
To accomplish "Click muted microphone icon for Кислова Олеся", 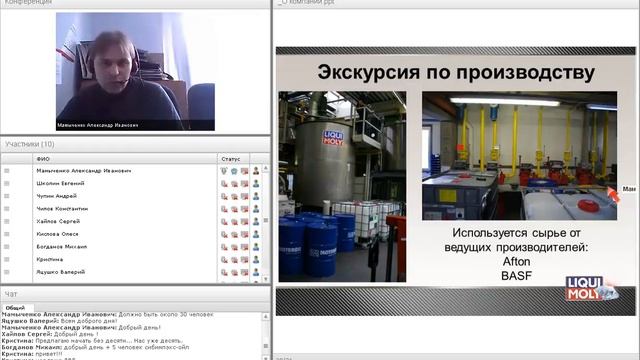I will tap(224, 234).
